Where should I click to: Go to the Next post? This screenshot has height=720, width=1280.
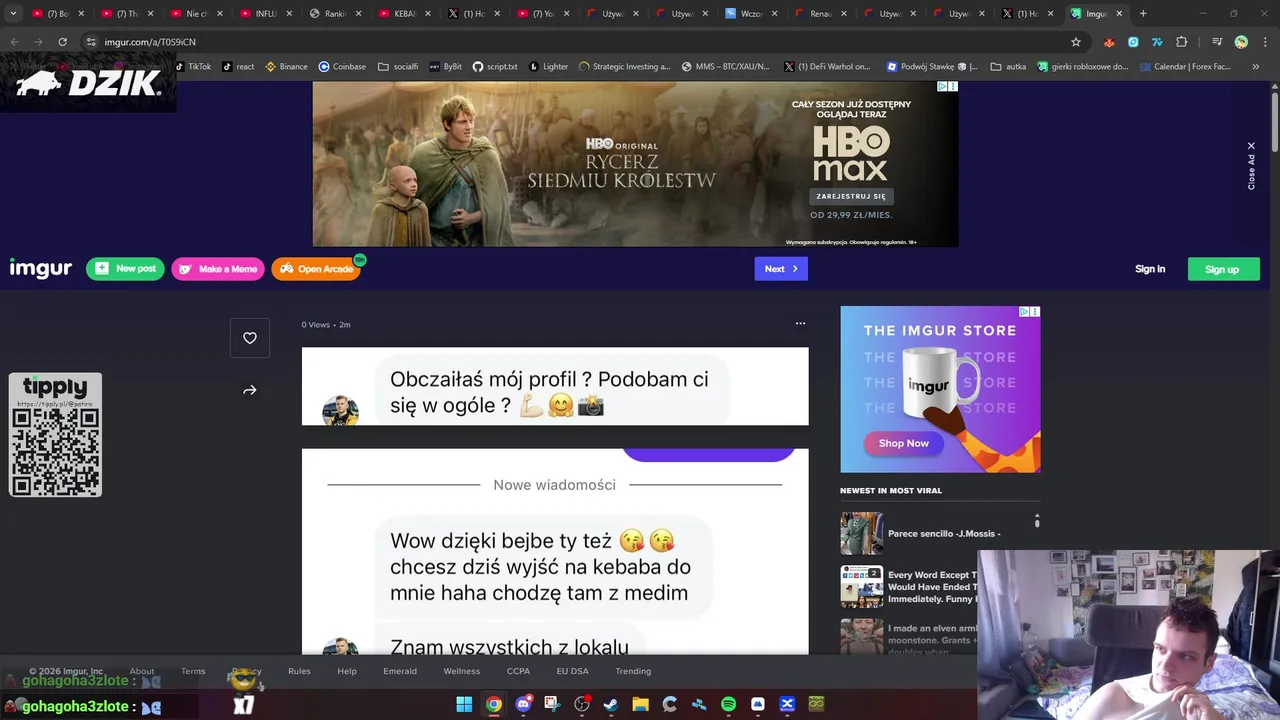[781, 269]
